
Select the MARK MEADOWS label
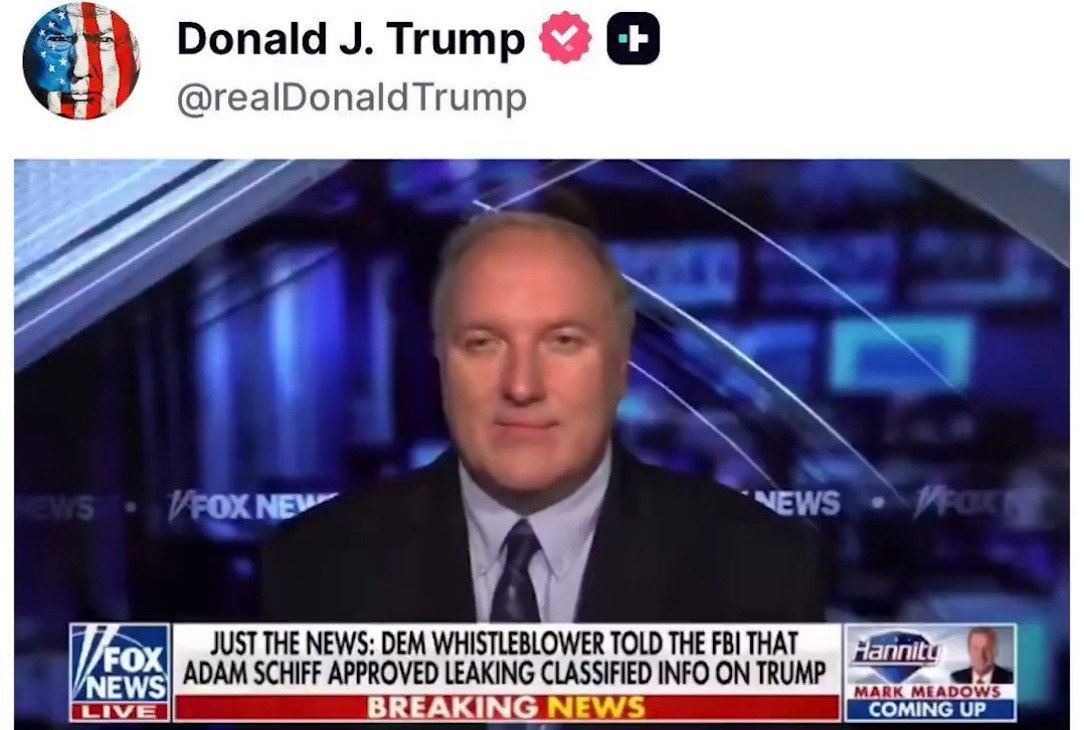click(926, 691)
